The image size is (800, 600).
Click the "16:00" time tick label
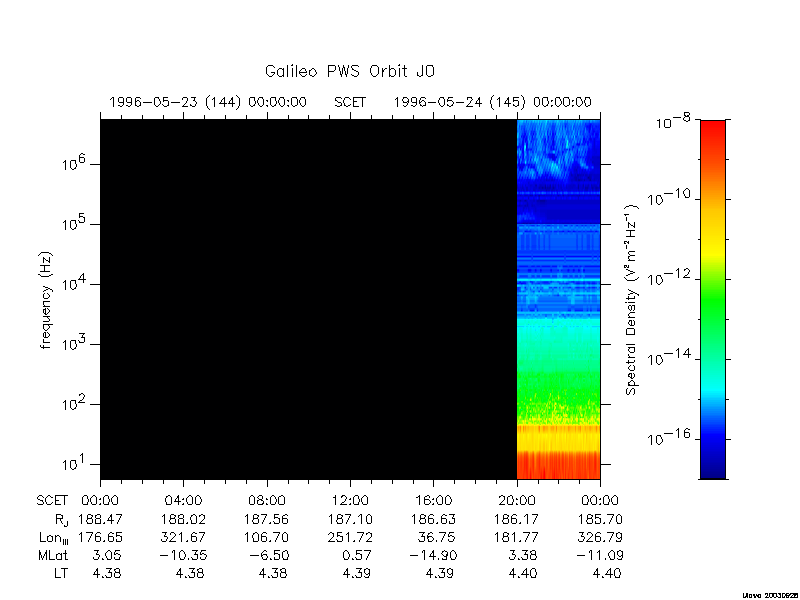(434, 501)
